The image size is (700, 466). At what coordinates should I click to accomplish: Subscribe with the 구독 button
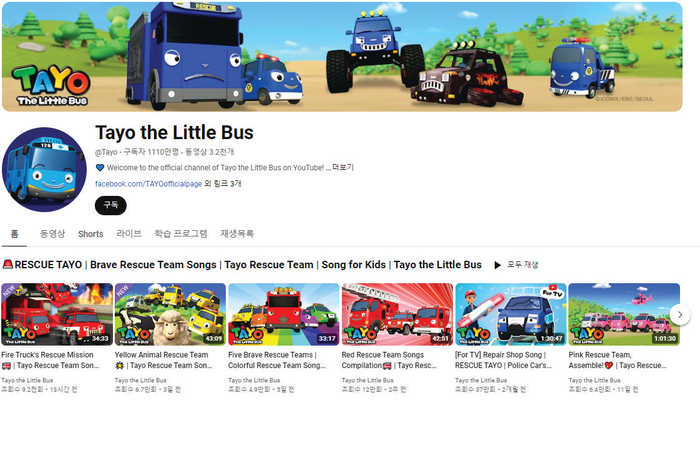coord(111,205)
